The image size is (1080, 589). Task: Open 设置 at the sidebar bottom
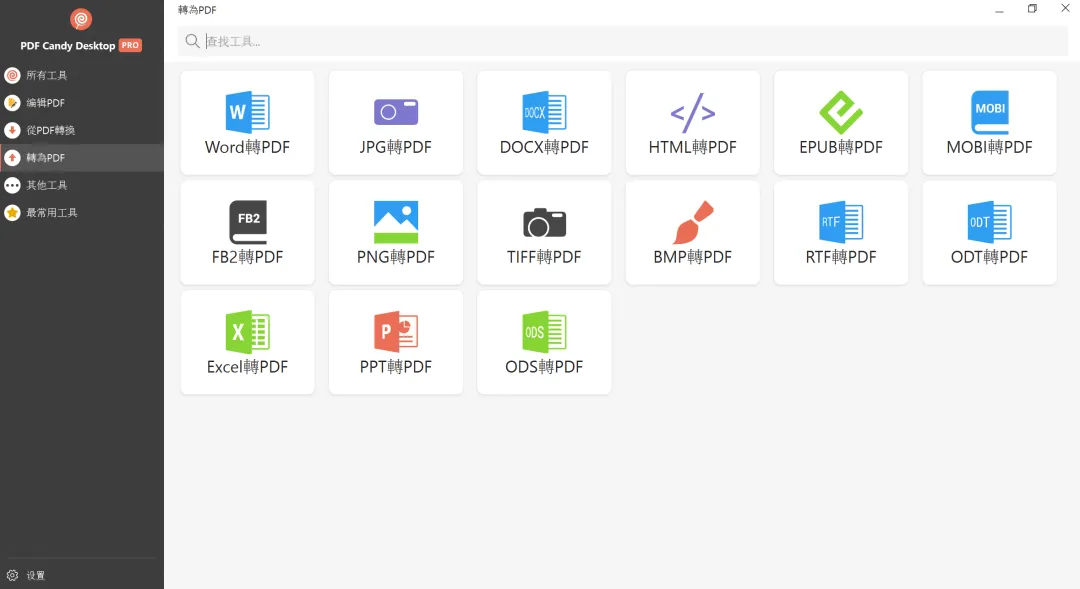[82, 575]
